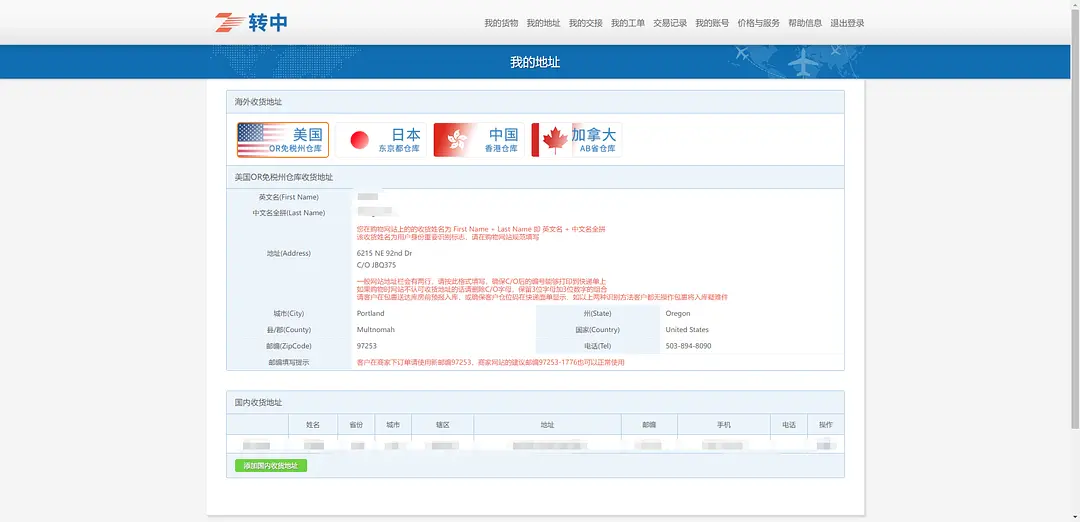This screenshot has width=1080, height=522.
Task: Click the 转中 logo in the header
Action: 252,22
